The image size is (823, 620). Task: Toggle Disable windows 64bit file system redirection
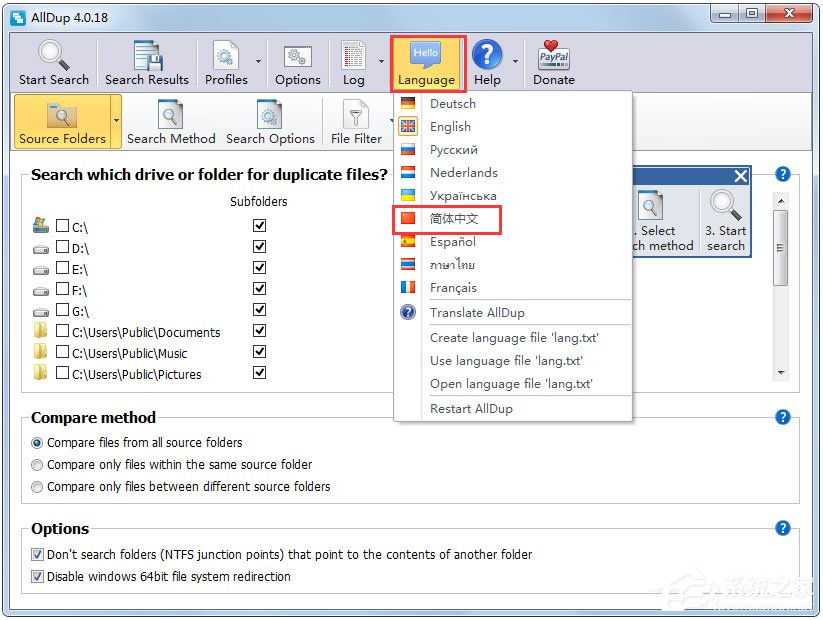click(x=38, y=577)
